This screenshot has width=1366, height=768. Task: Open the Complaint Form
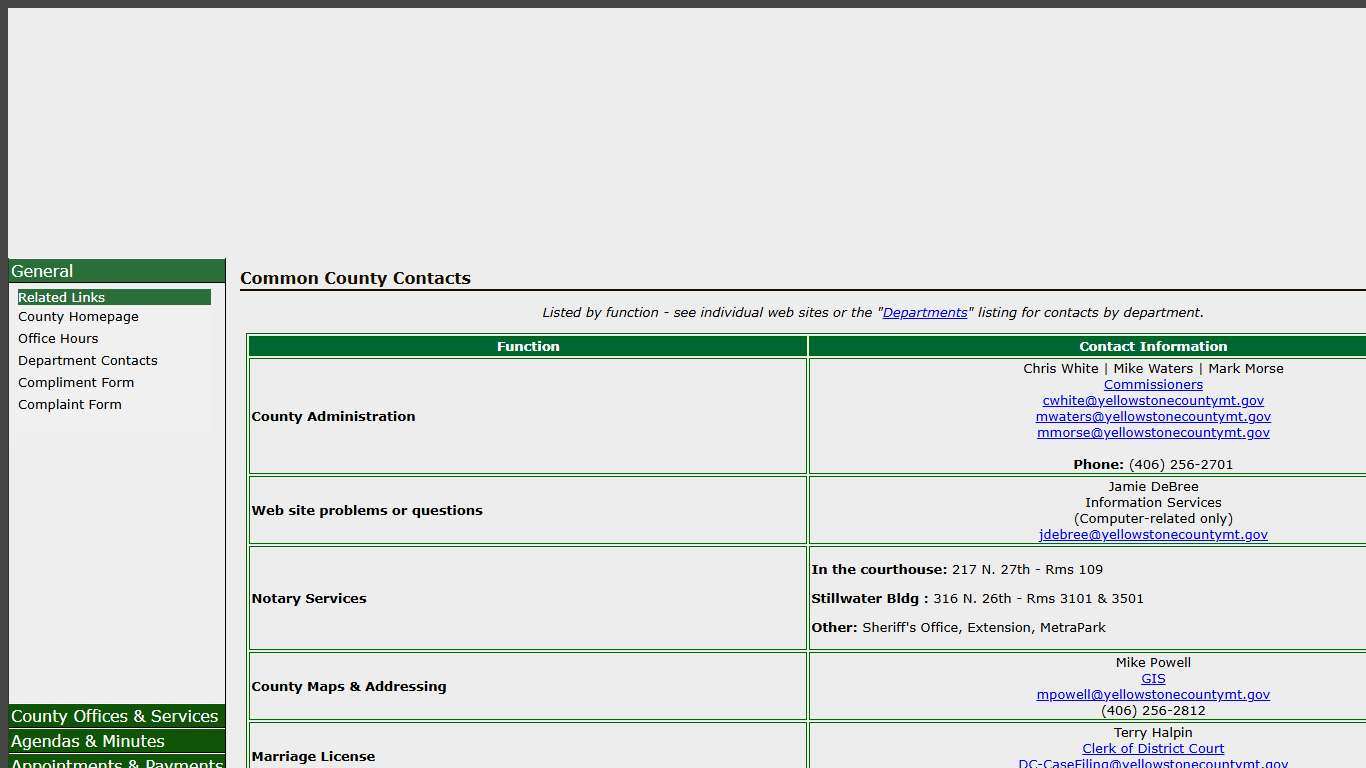point(70,405)
